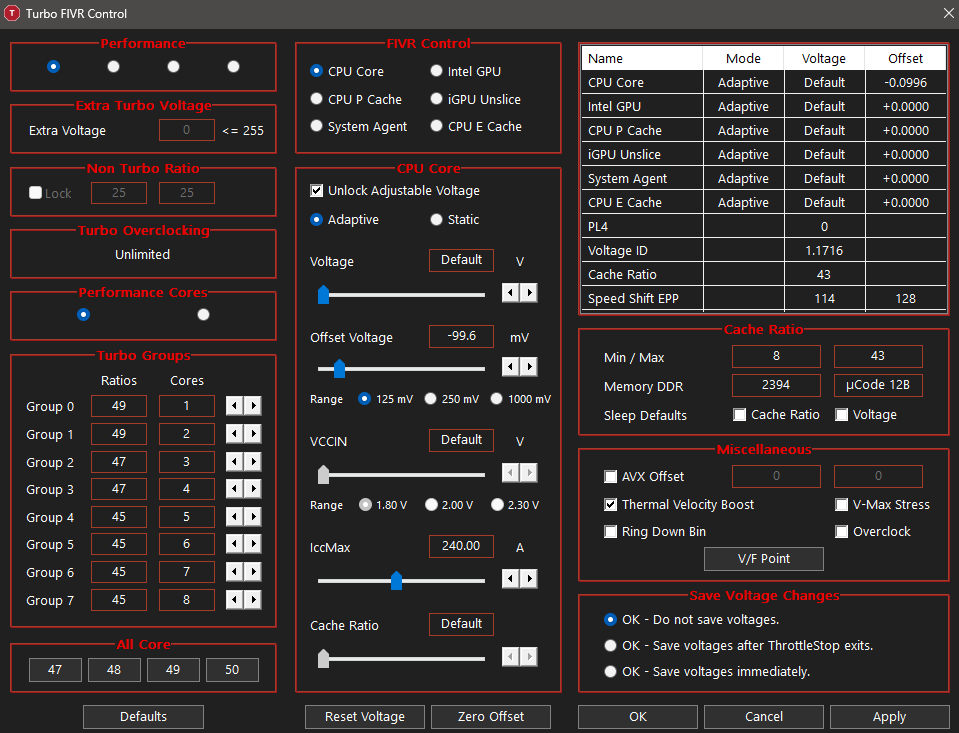Screen dimensions: 959x733
Task: Click the Cache Ratio Max field
Action: [878, 356]
